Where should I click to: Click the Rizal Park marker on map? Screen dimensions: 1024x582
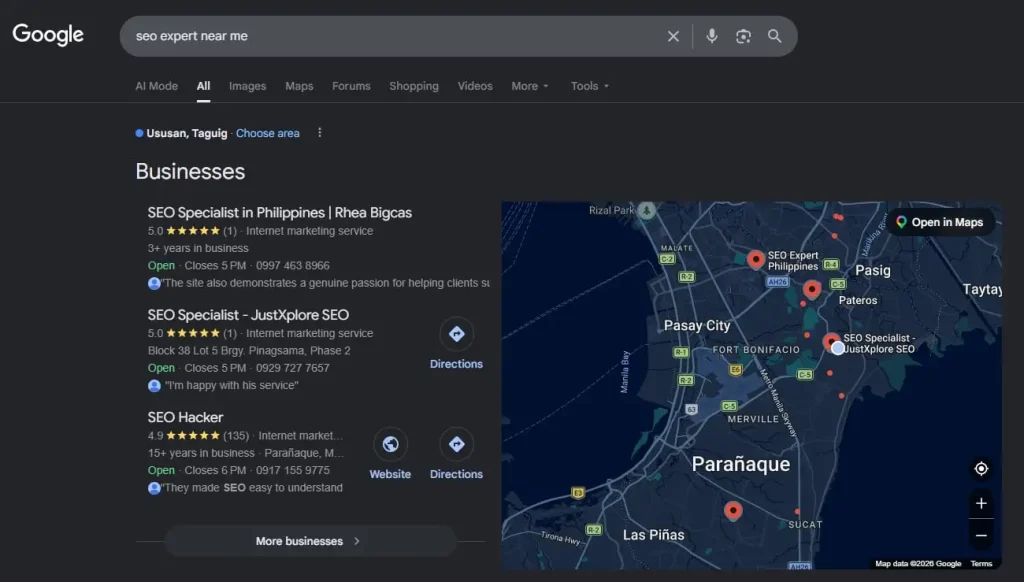(x=647, y=210)
